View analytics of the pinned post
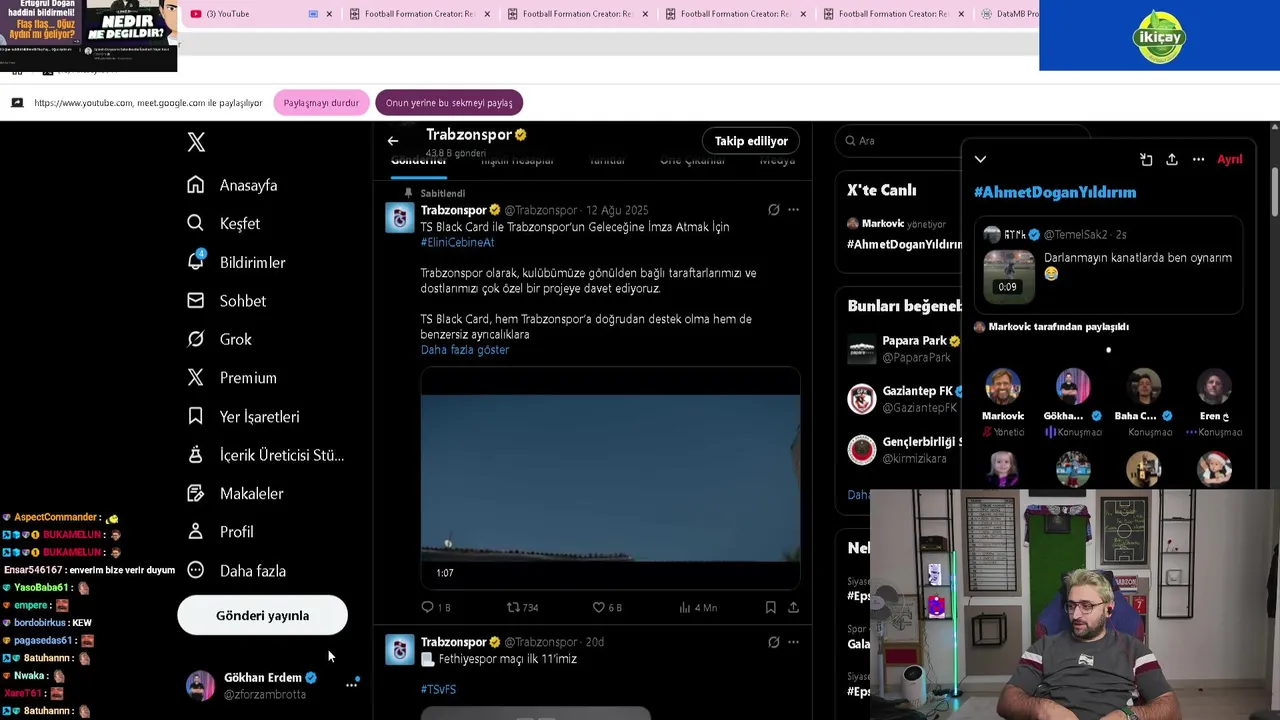 [x=697, y=607]
